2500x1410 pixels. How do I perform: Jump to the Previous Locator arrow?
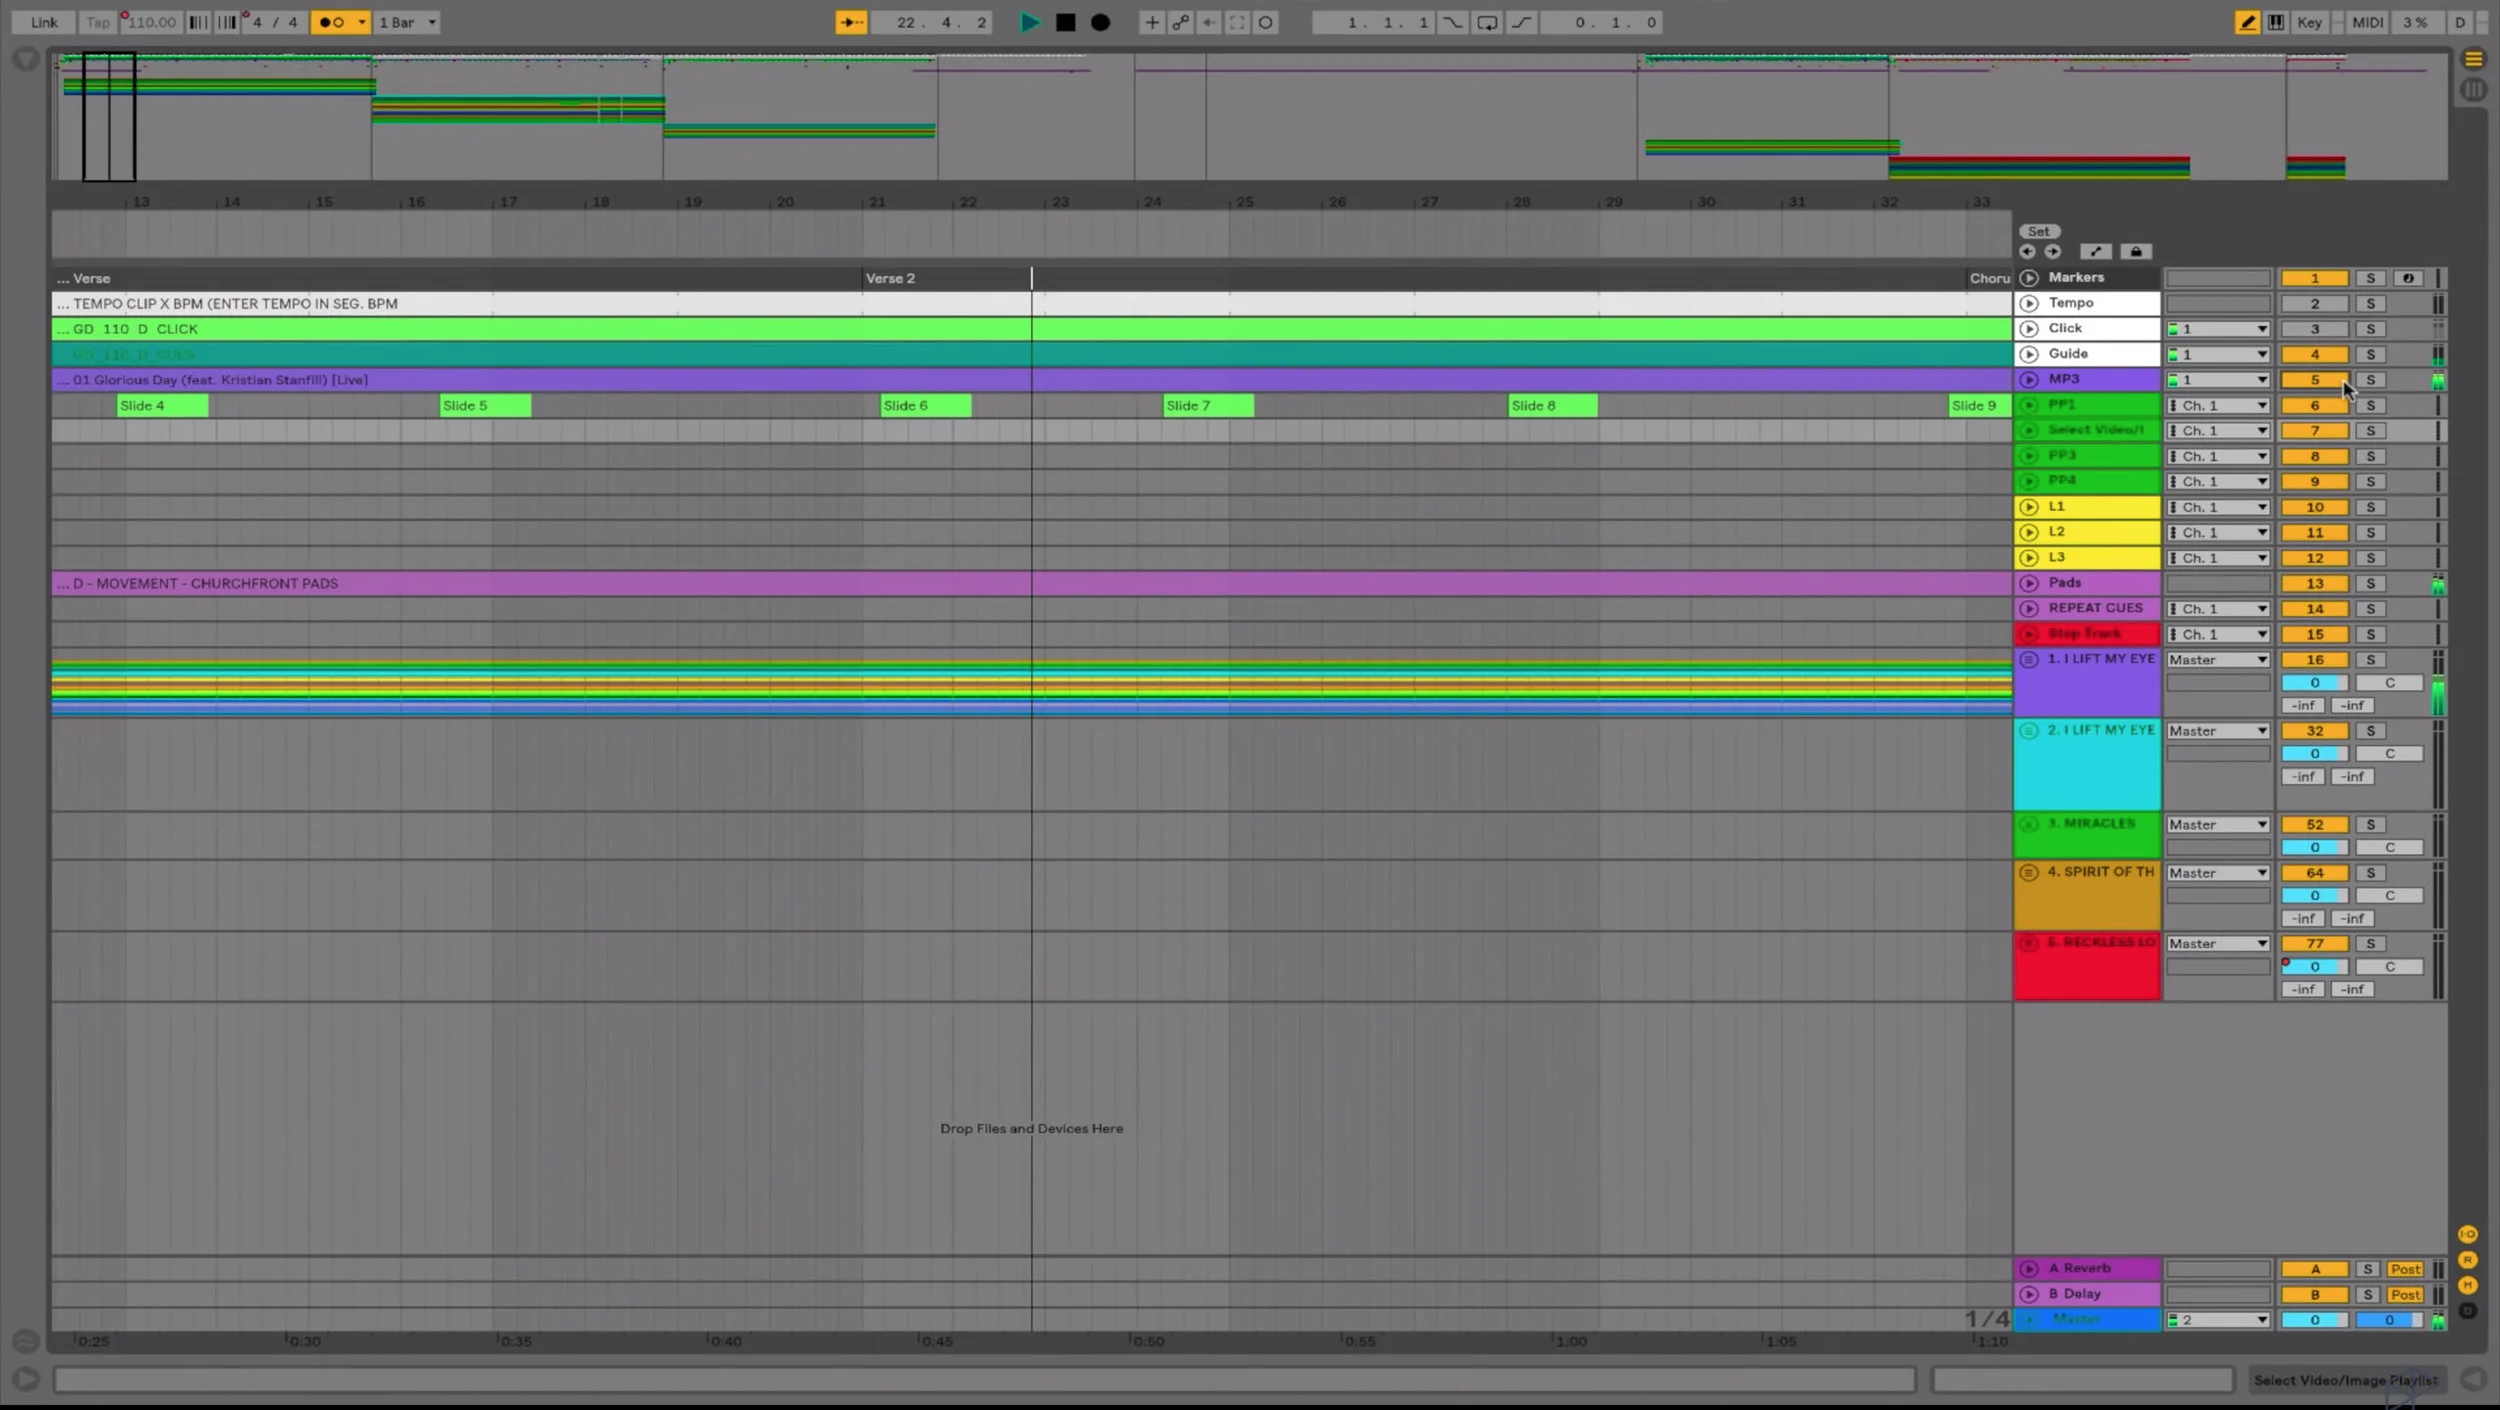pyautogui.click(x=2027, y=252)
